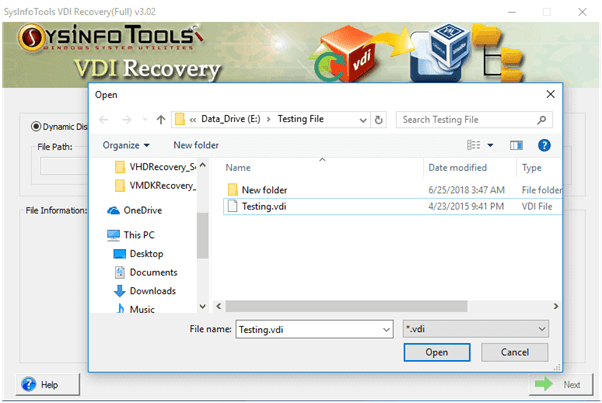Cancel the Open dialog
This screenshot has height=403, width=602.
coord(514,352)
